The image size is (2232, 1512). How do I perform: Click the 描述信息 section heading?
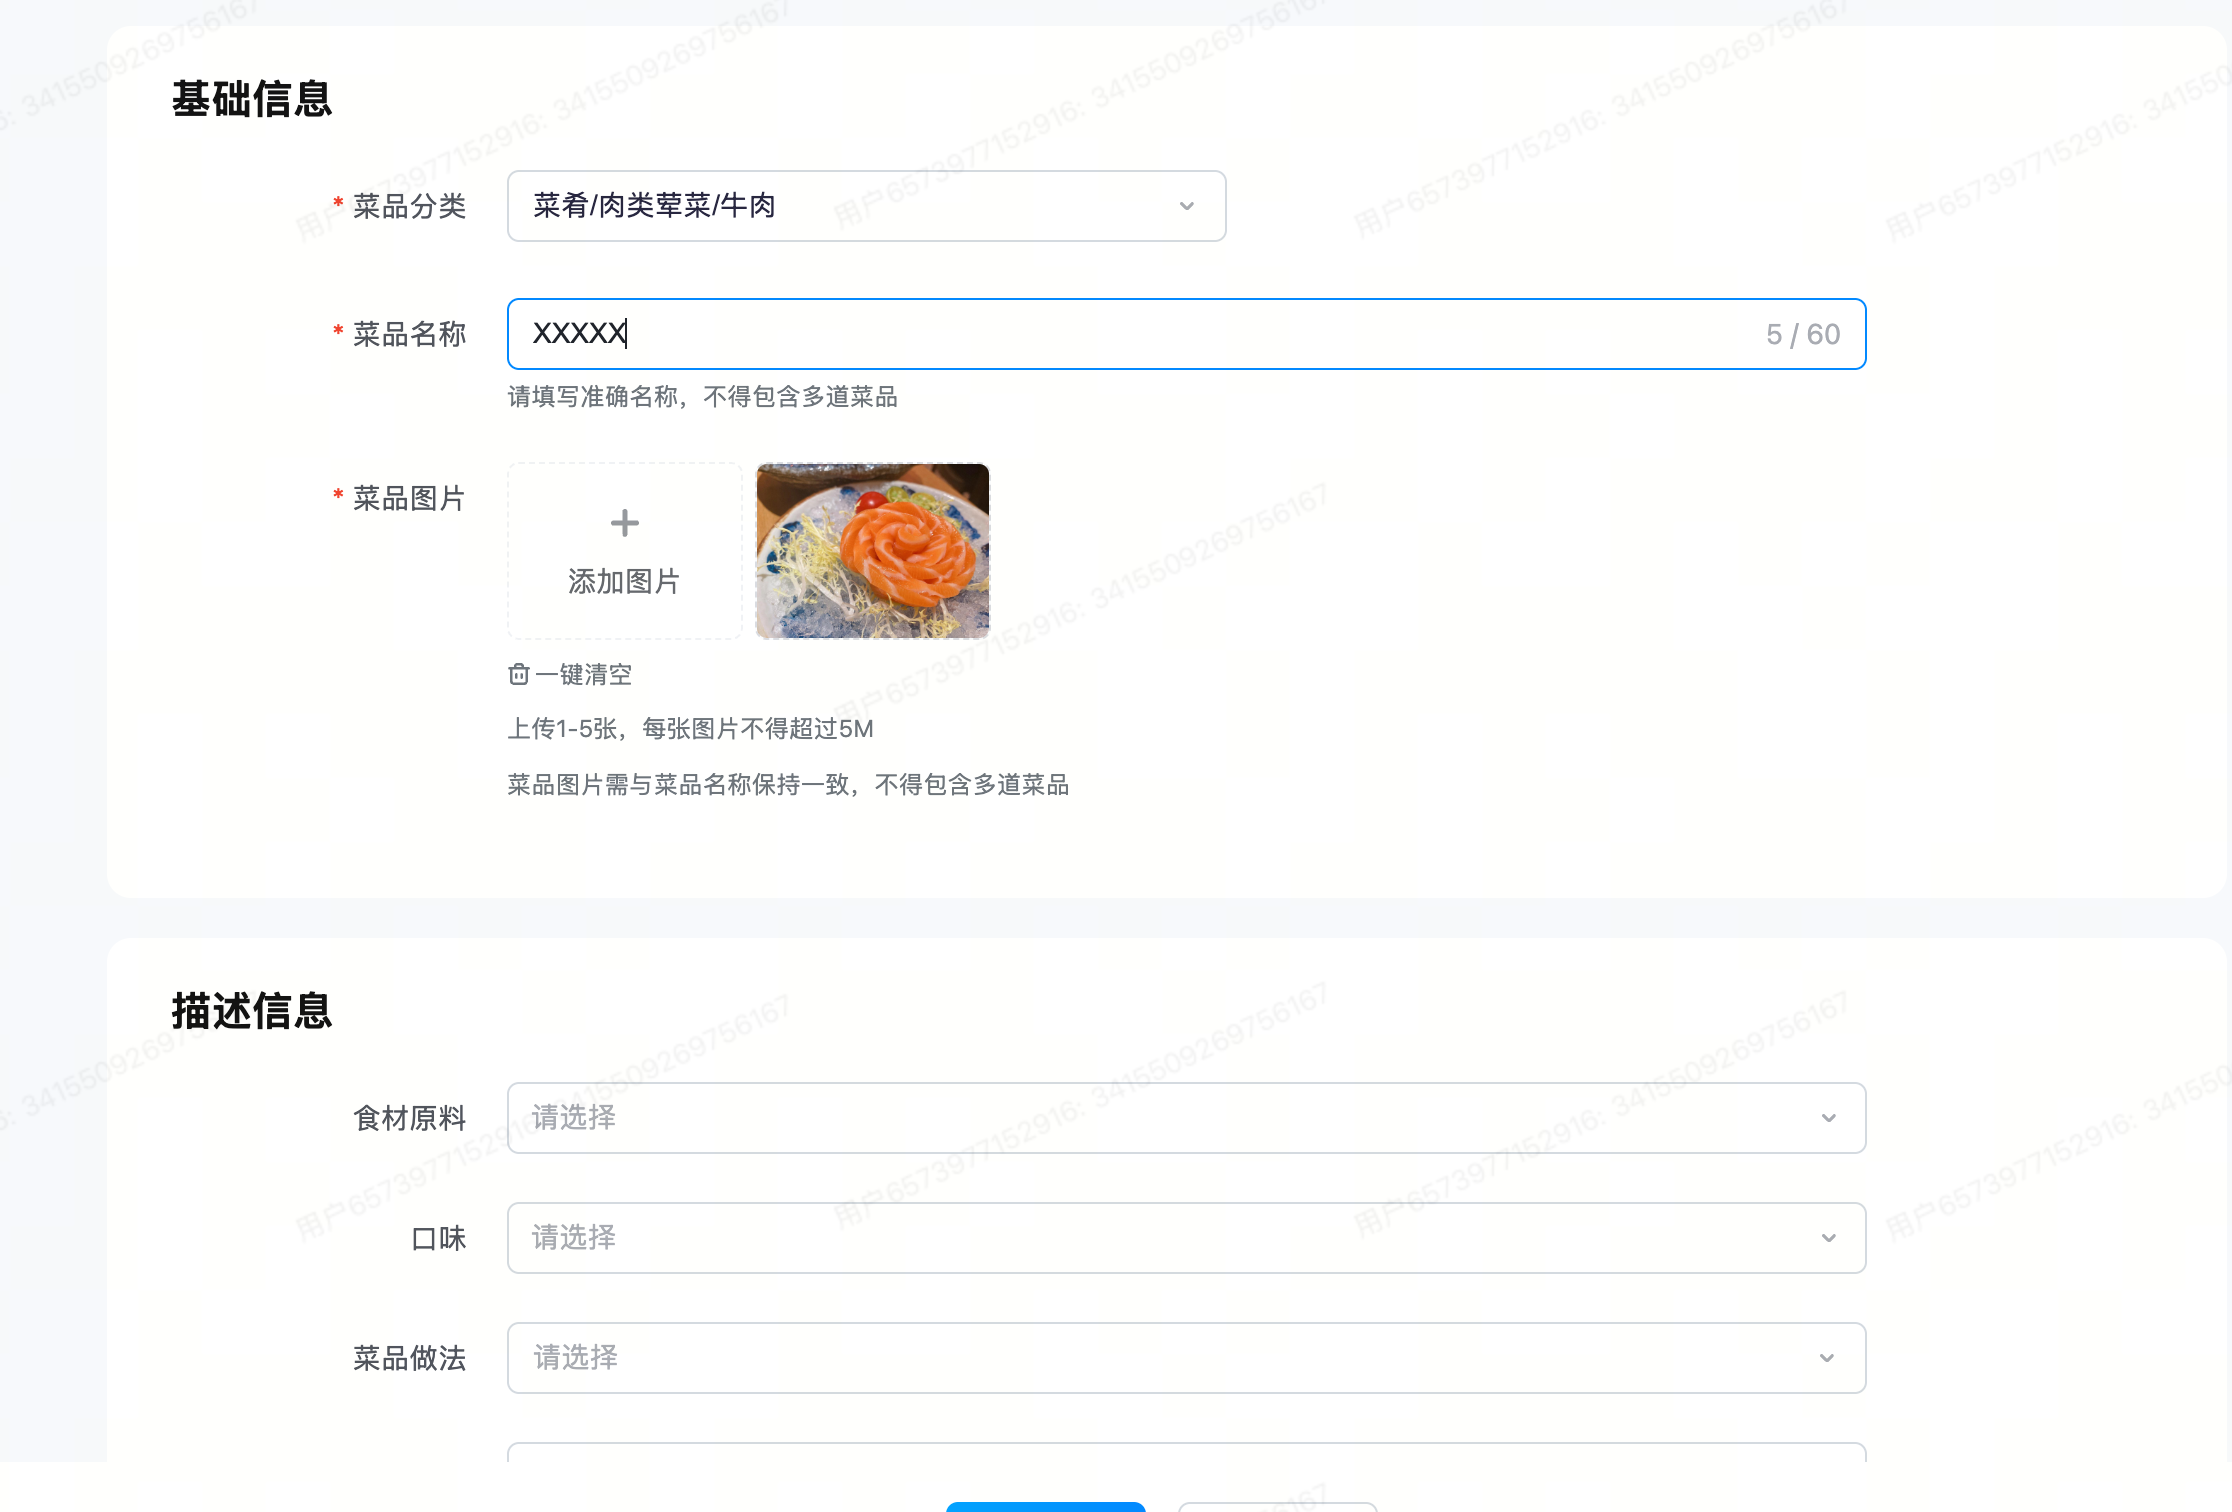pyautogui.click(x=252, y=1011)
